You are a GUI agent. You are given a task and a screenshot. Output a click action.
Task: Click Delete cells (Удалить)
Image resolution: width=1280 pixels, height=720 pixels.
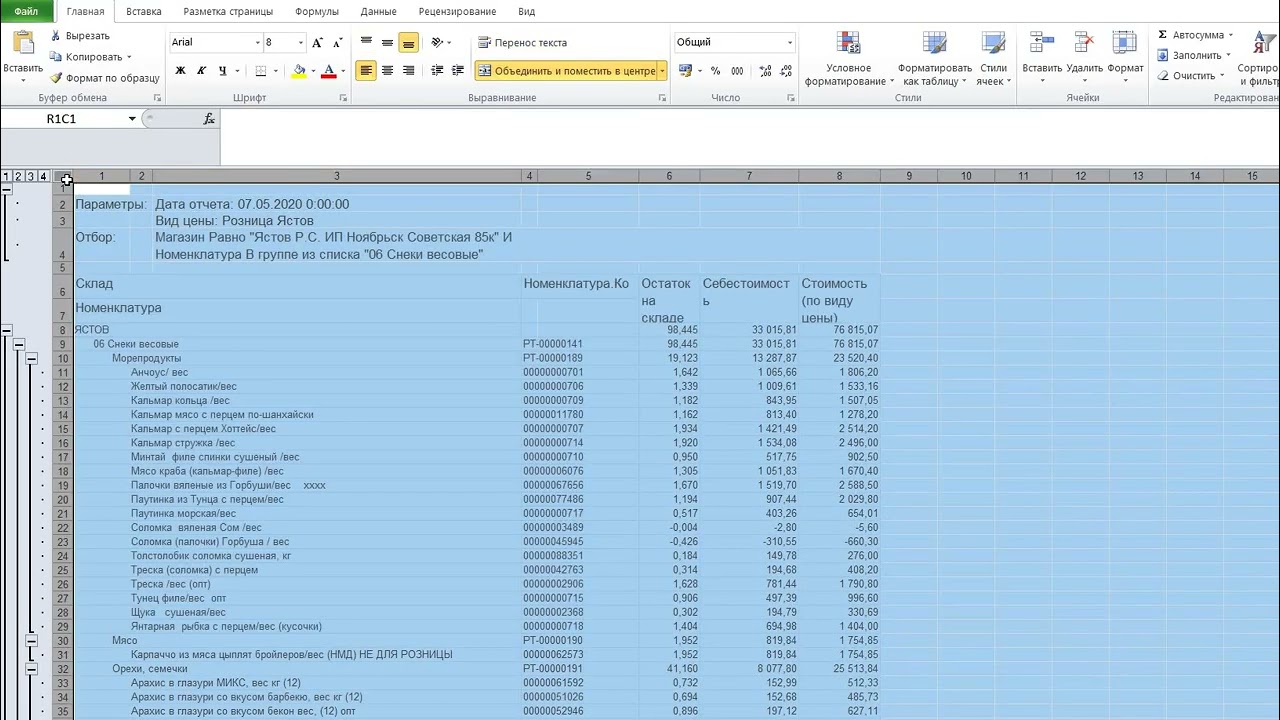[x=1084, y=59]
